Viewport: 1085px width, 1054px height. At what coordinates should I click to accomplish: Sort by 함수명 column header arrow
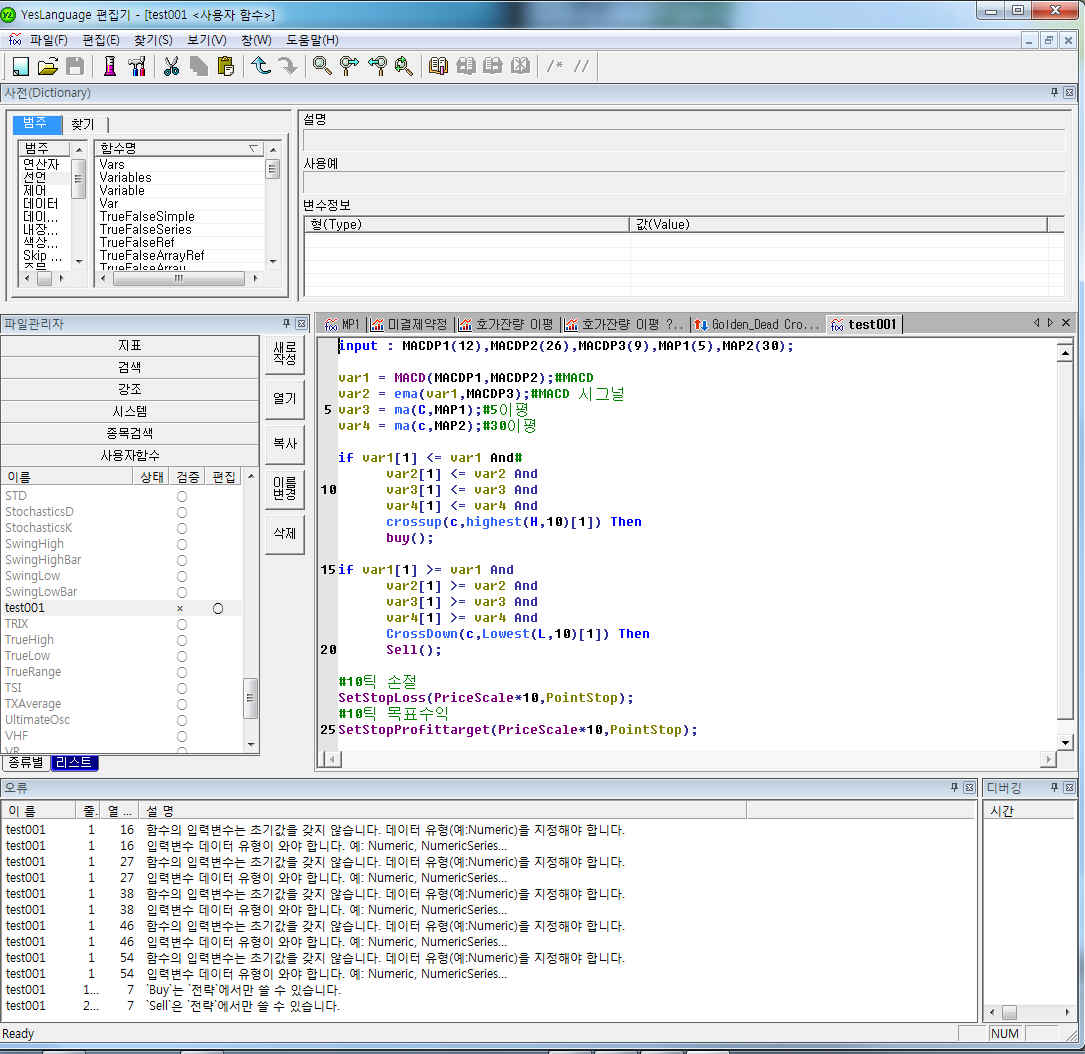coord(254,148)
